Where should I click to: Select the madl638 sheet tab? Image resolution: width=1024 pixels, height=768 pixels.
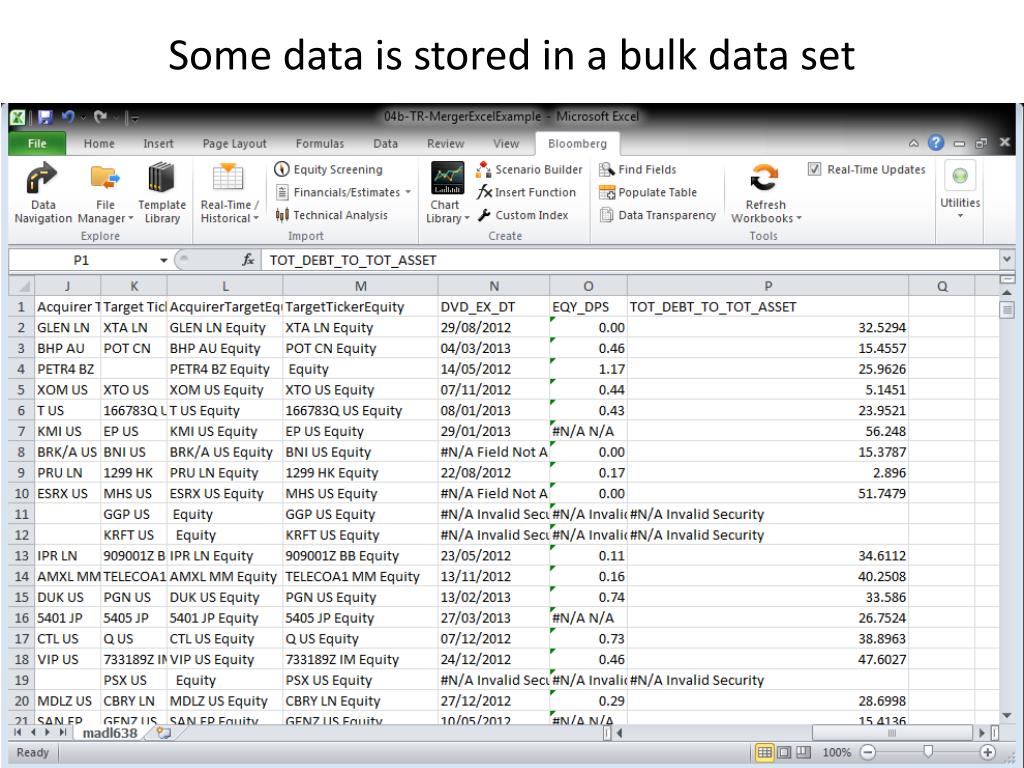pyautogui.click(x=110, y=733)
